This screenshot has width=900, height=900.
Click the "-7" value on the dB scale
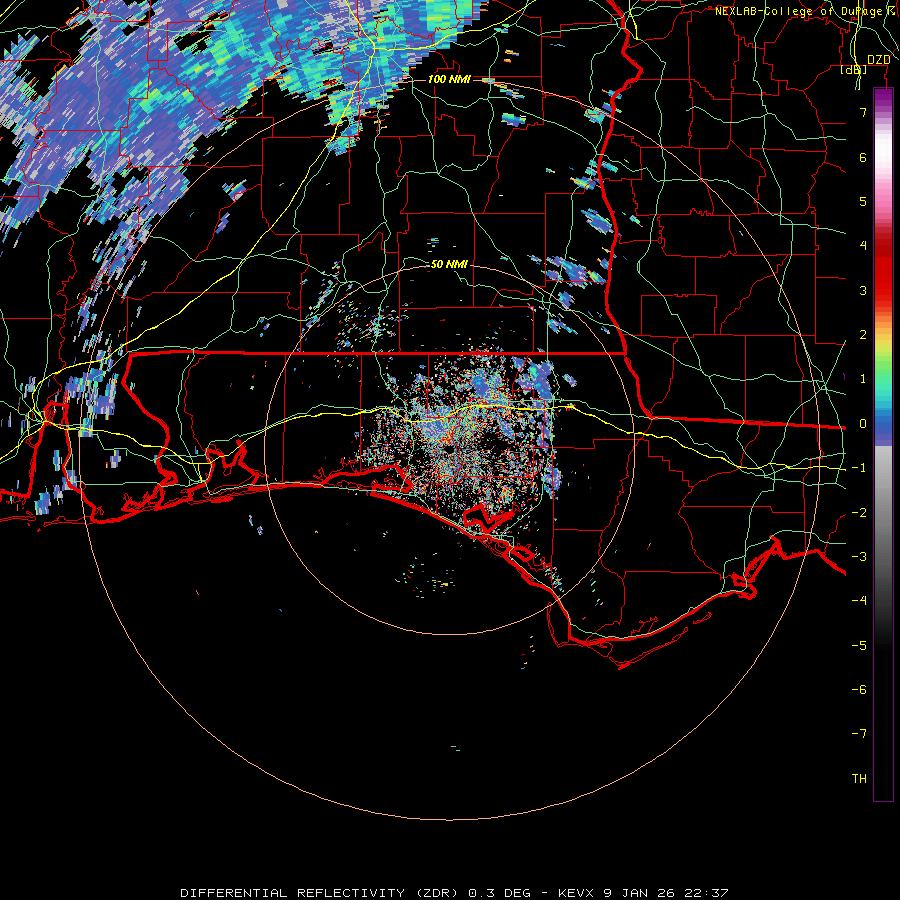coord(859,734)
